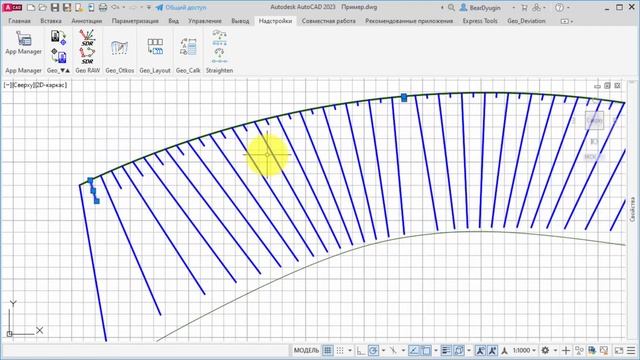Click the App Manager ribbon icon

click(x=24, y=39)
